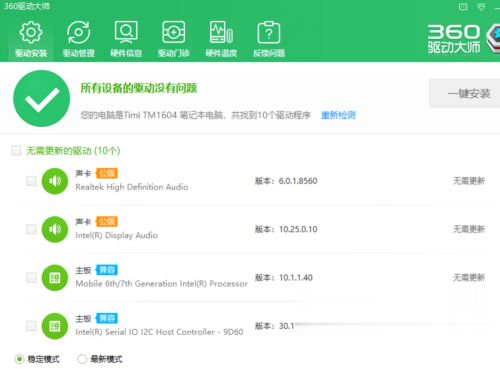The width and height of the screenshot is (500, 369).
Task: Click the 公版 tag on Intel Display Audio row
Action: [107, 222]
